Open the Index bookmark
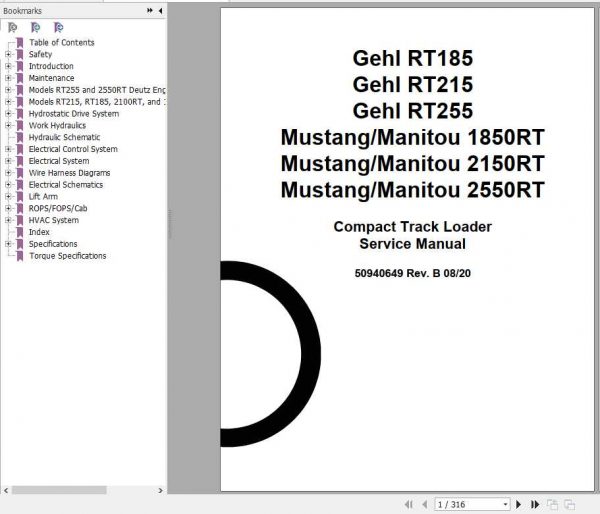Viewport: 600px width, 514px height. tap(39, 232)
